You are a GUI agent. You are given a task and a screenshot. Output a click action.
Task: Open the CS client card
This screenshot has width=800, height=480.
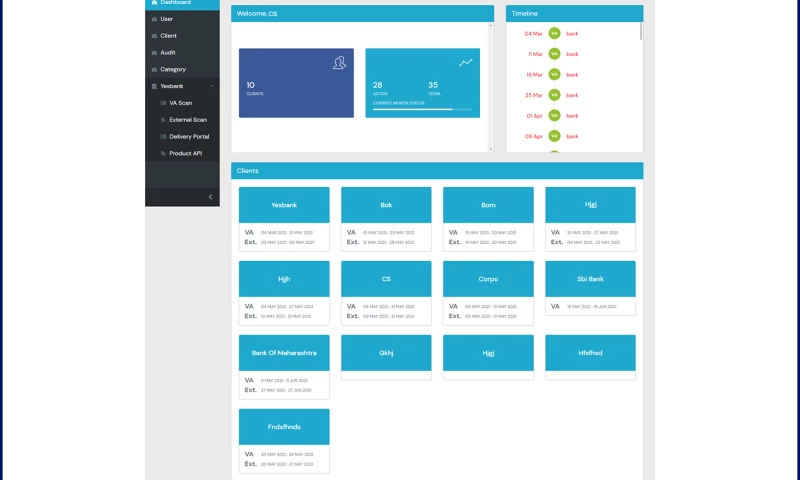coord(386,293)
